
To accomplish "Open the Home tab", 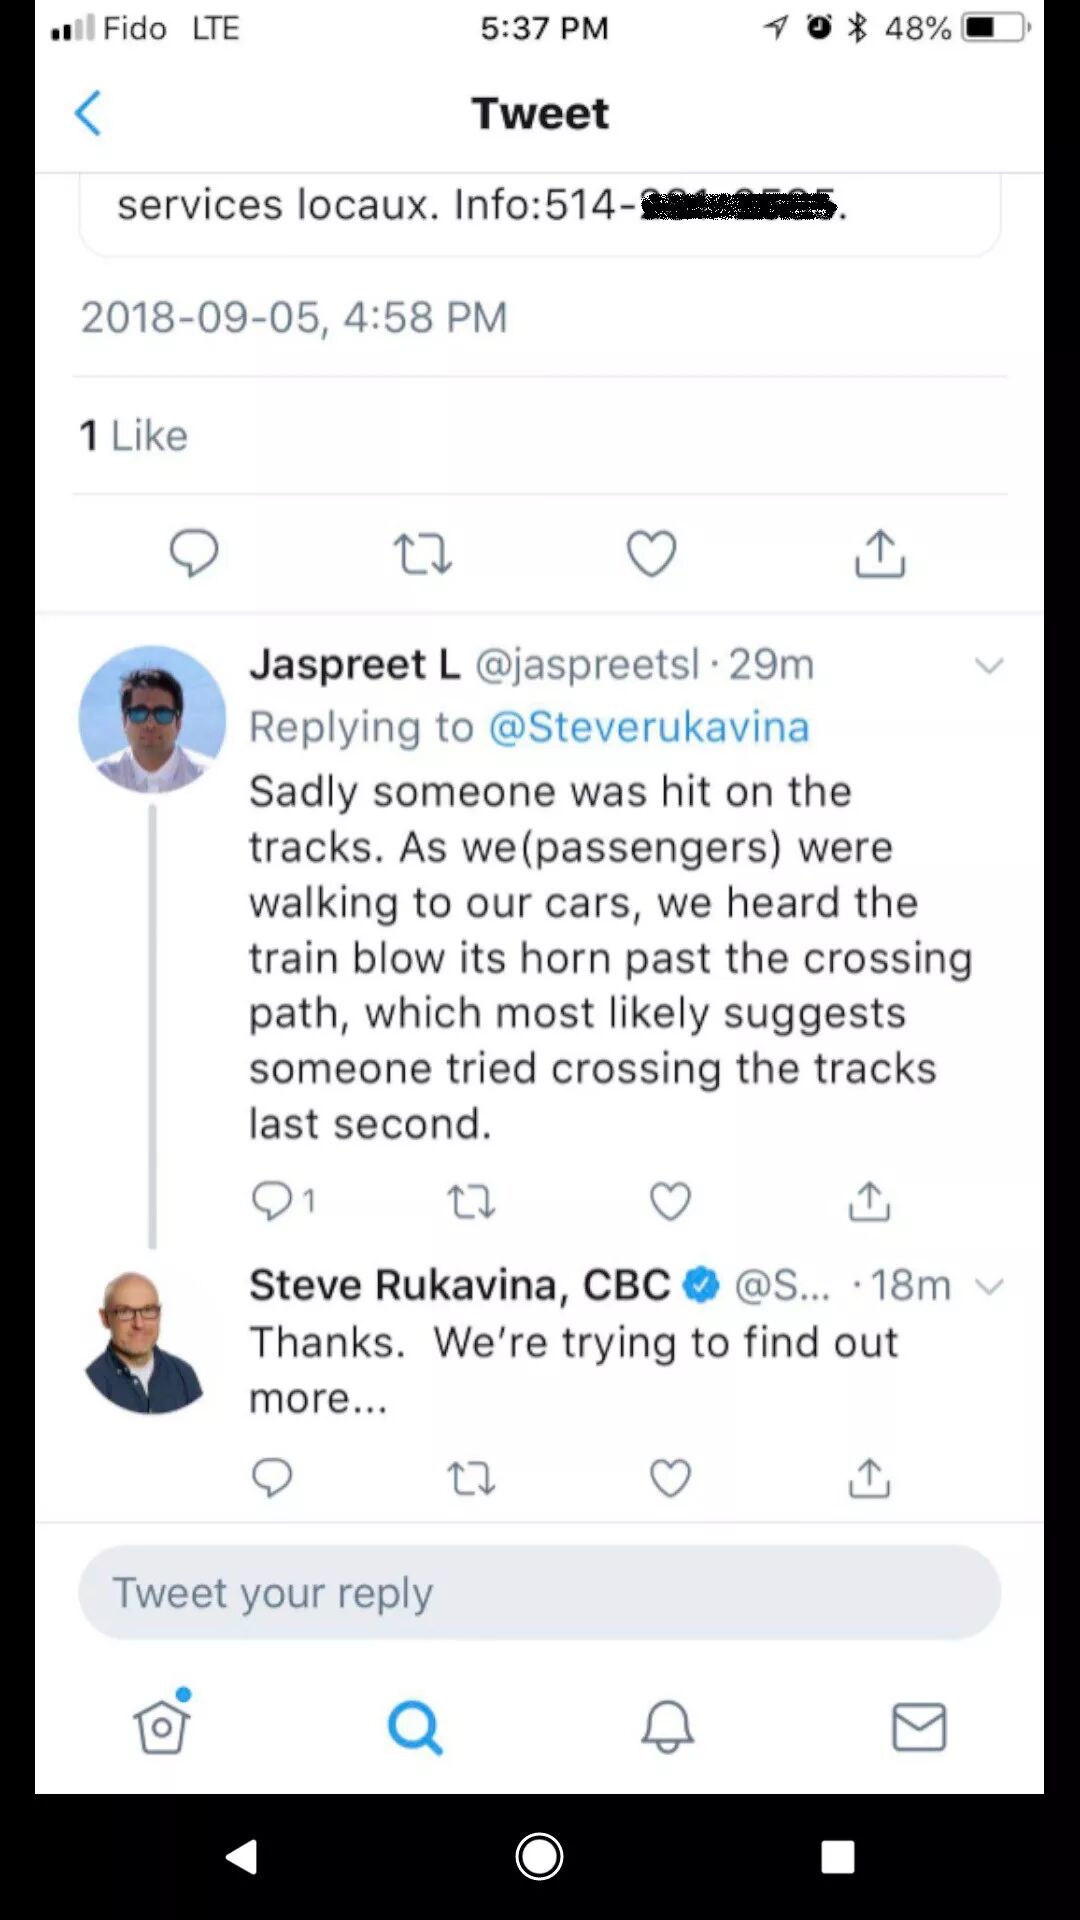I will click(x=162, y=1726).
